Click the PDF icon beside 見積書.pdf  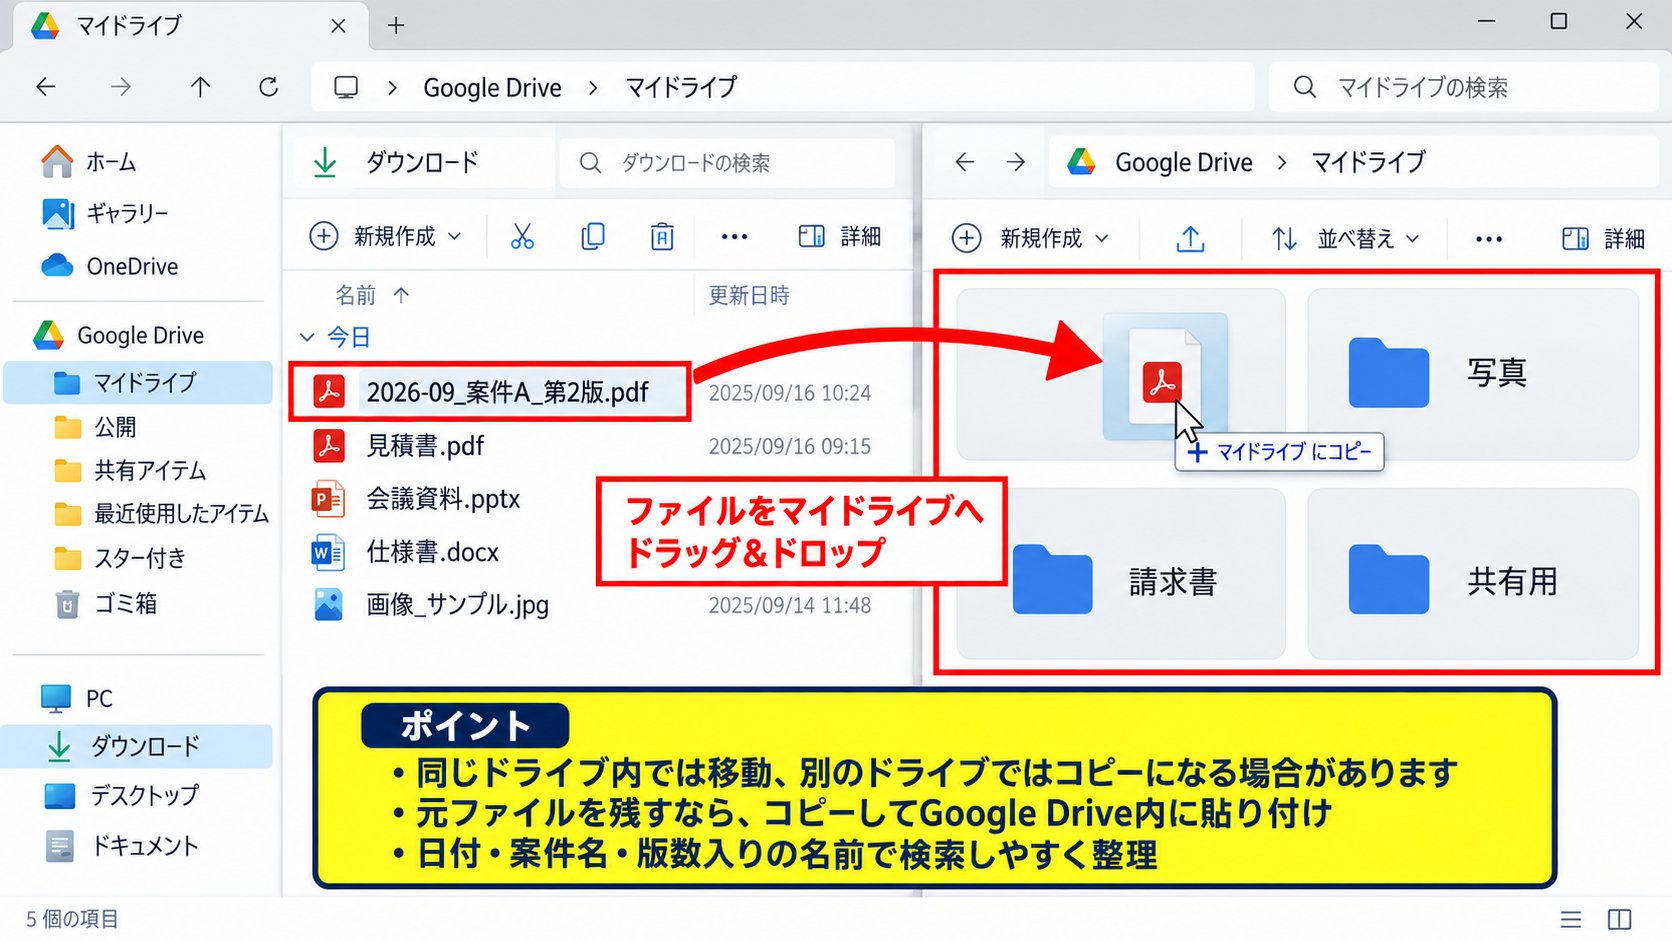[x=328, y=445]
